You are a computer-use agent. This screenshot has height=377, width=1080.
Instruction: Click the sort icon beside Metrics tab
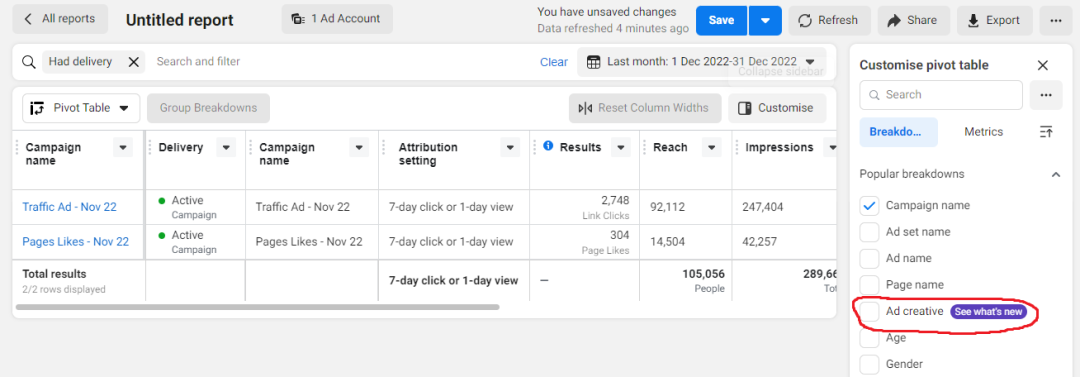[x=1046, y=132]
